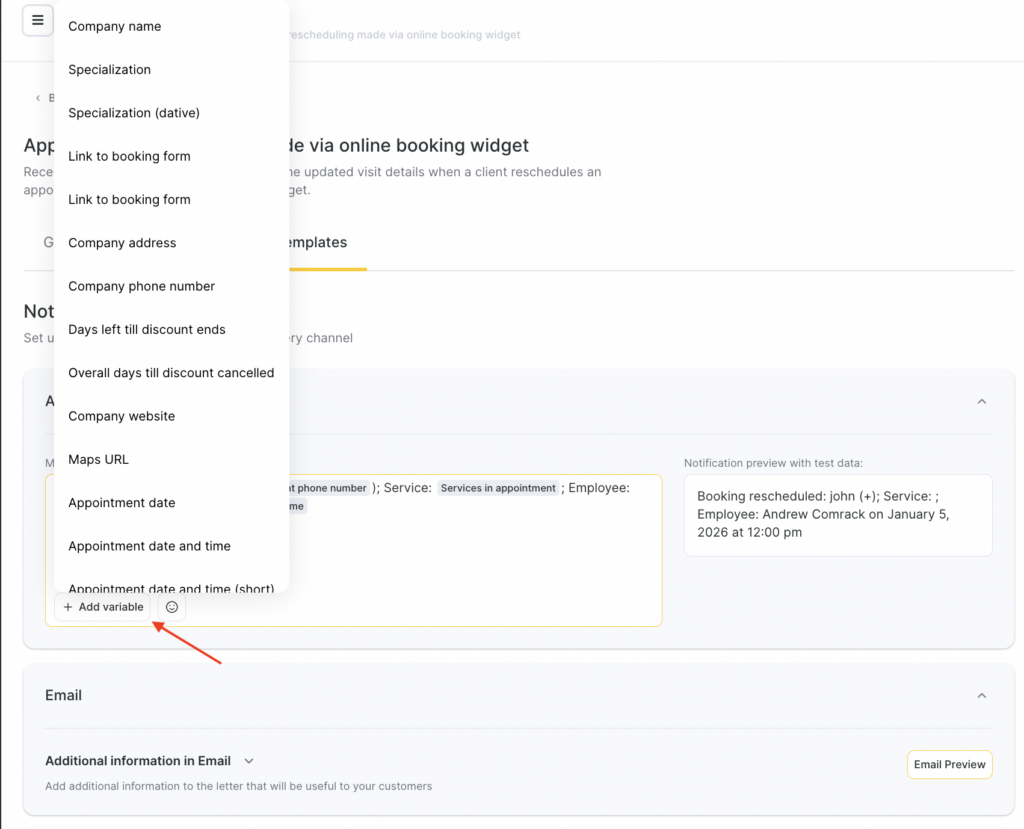Select Maps URL variable
The height and width of the screenshot is (829, 1024).
click(x=99, y=460)
